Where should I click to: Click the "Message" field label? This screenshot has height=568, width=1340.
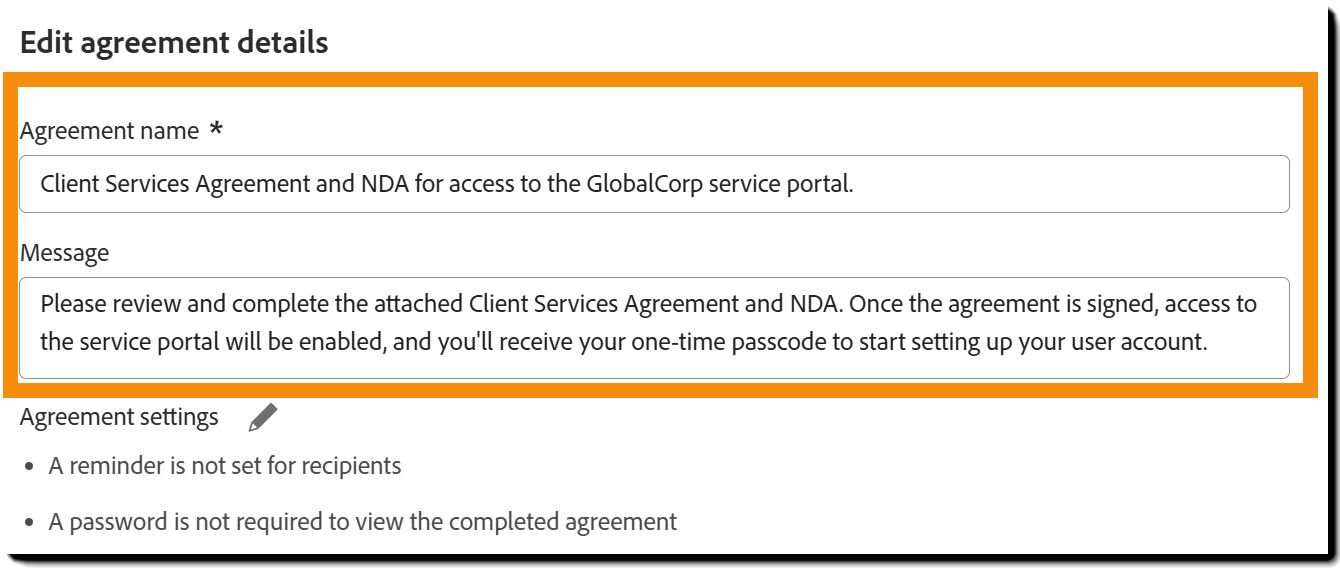click(x=64, y=253)
